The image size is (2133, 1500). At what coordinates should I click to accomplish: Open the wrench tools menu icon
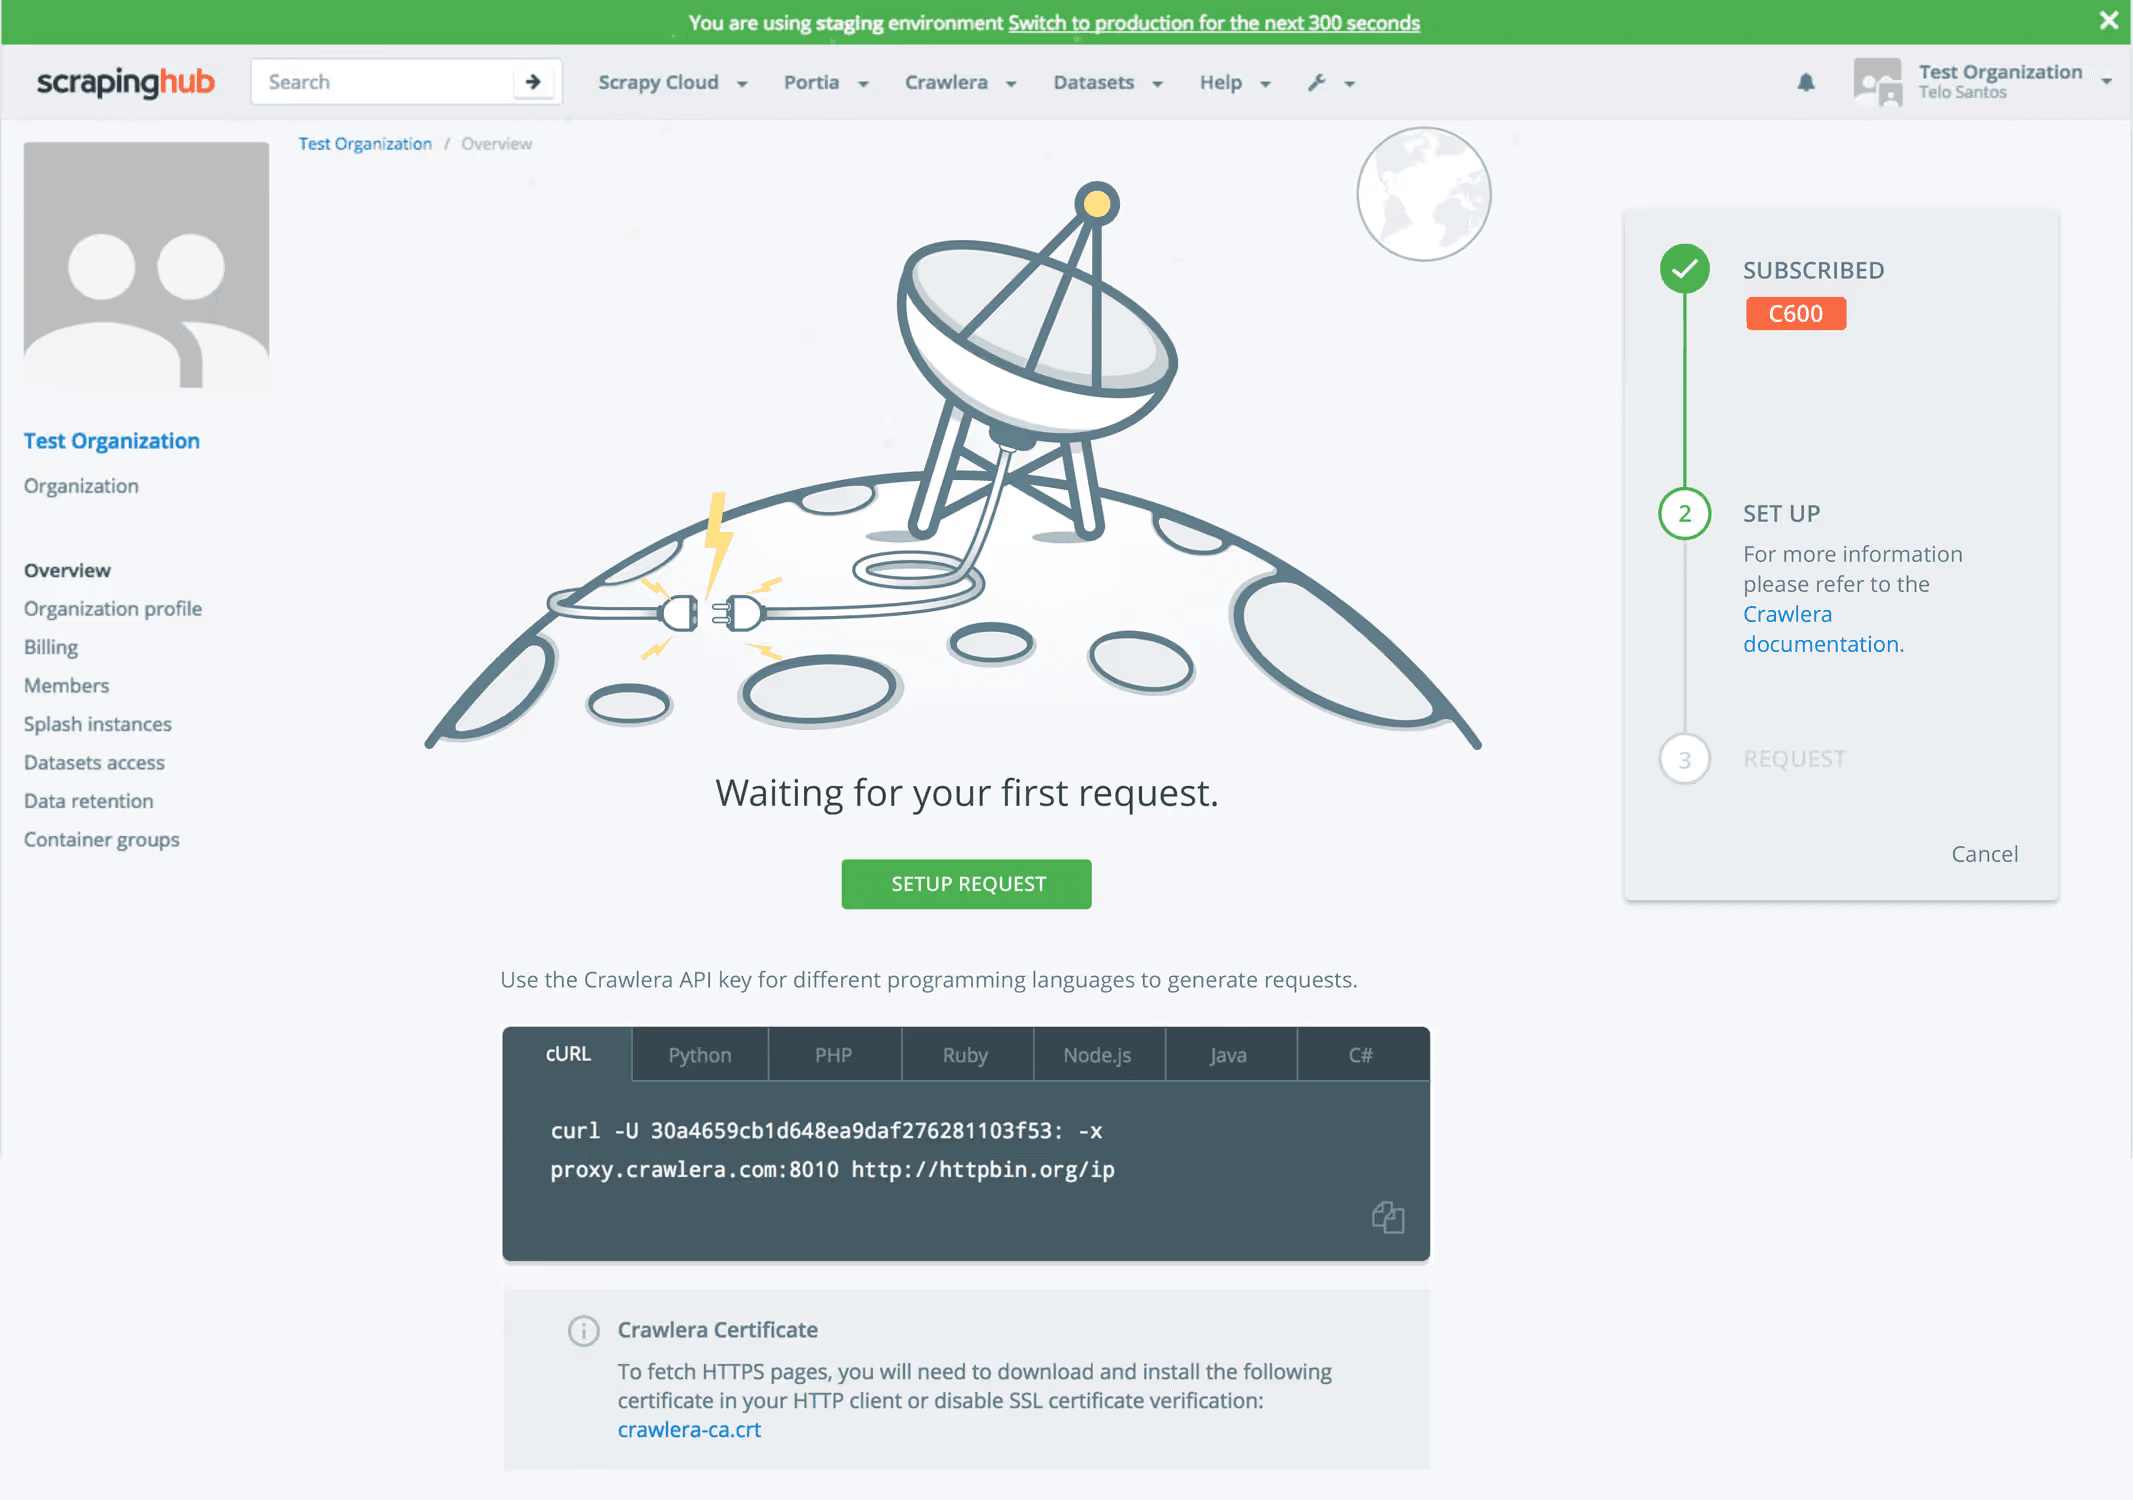coord(1318,83)
